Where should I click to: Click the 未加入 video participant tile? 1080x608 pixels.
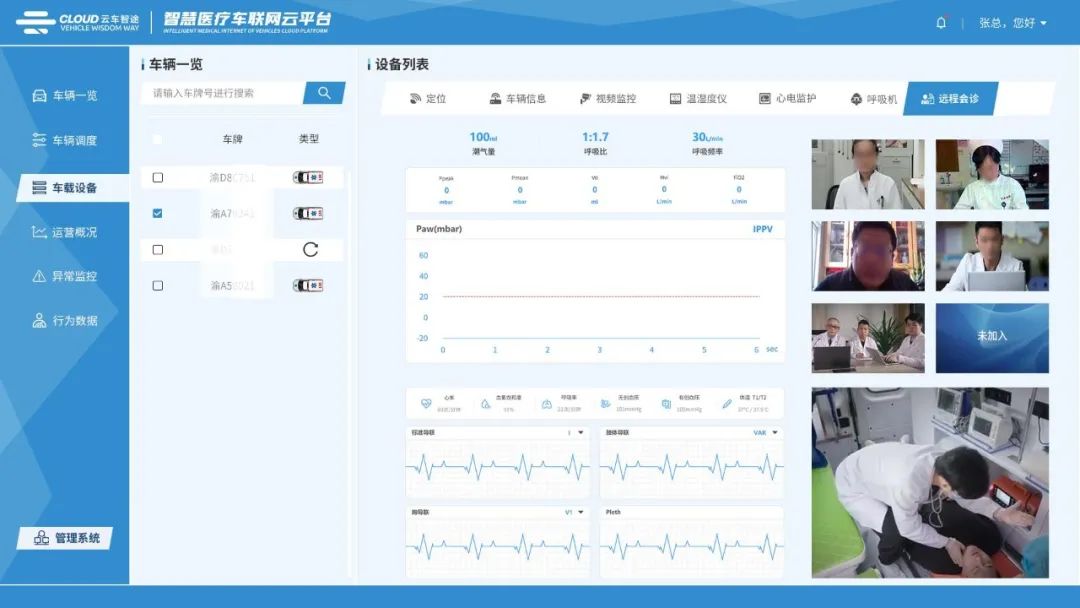coord(992,337)
